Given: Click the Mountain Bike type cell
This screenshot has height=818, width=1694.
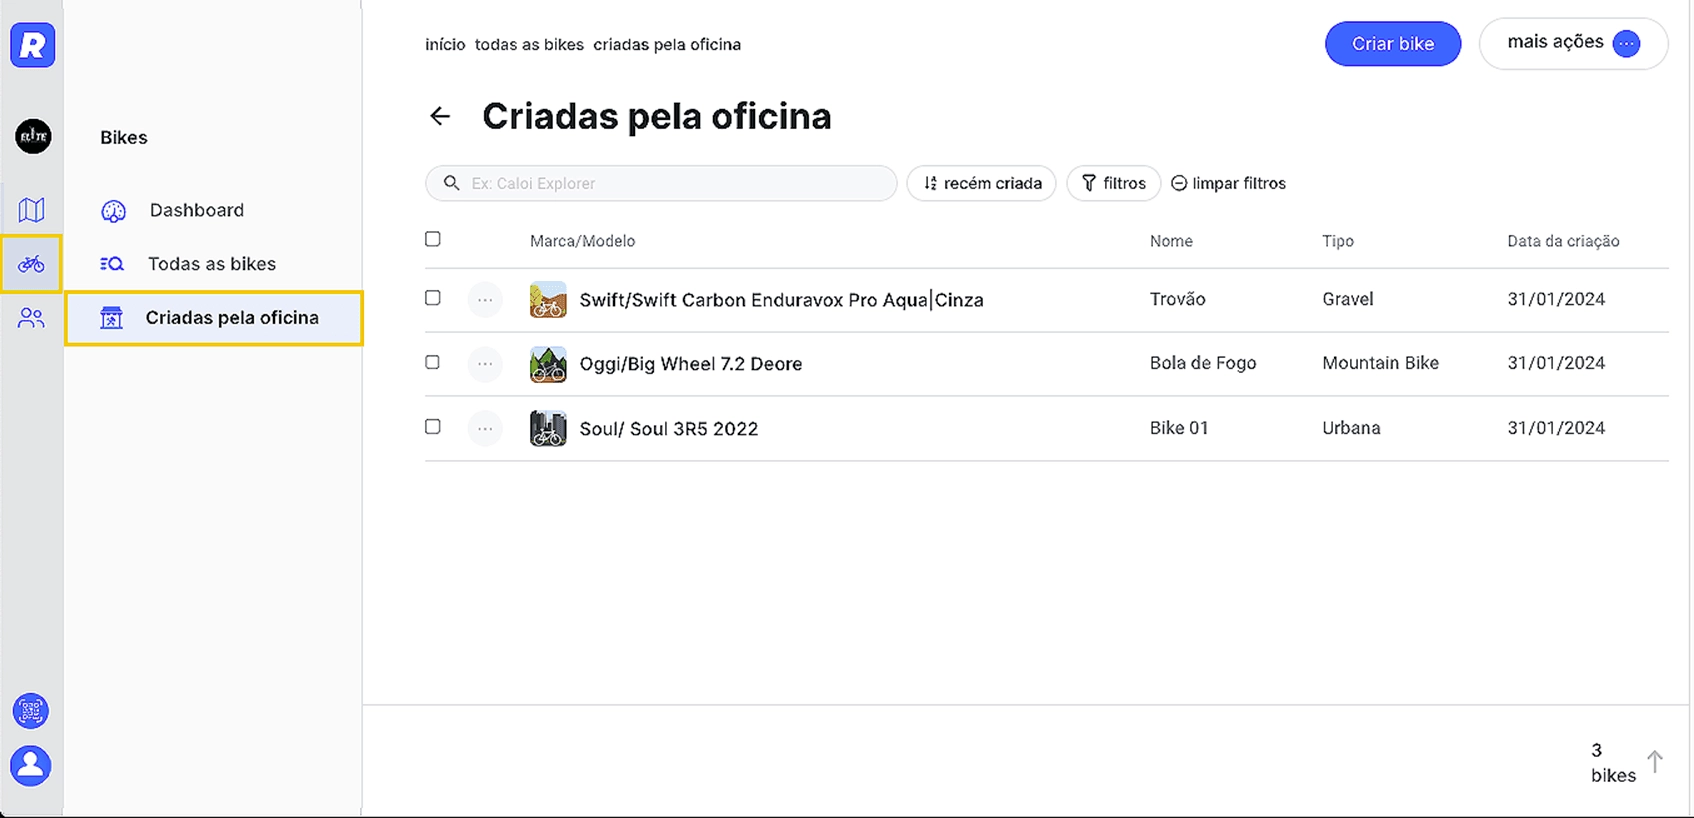Looking at the screenshot, I should pos(1381,363).
